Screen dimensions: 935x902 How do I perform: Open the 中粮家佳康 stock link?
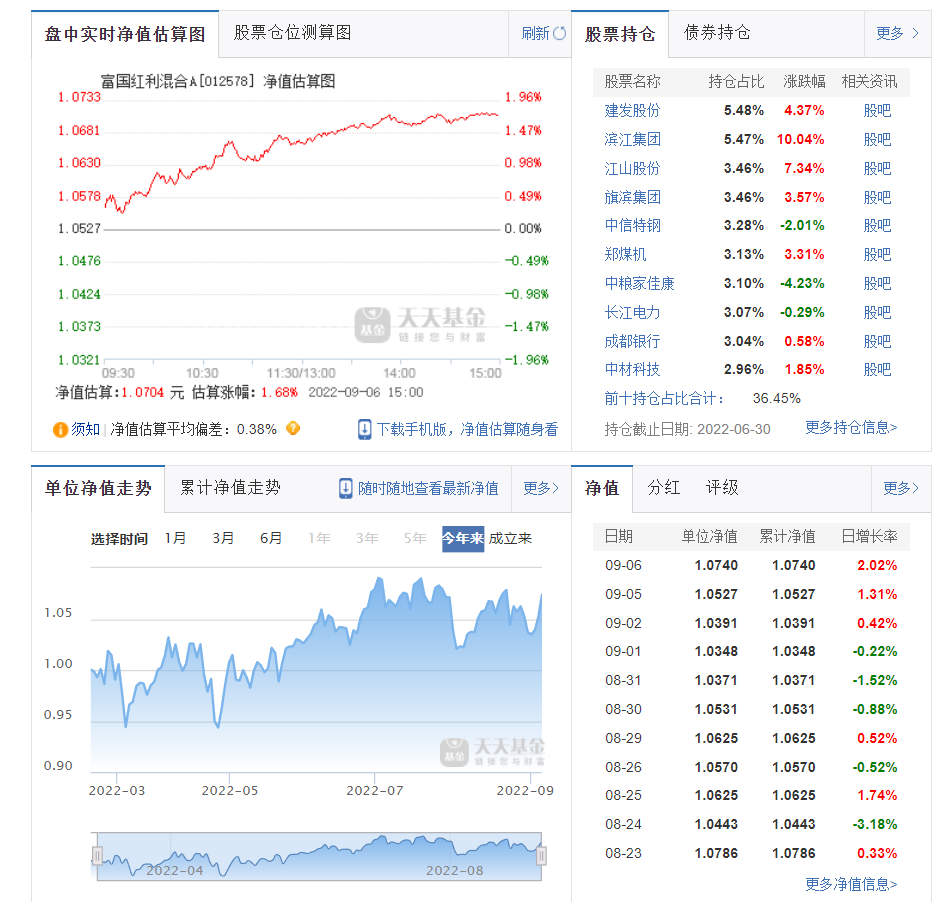(639, 283)
